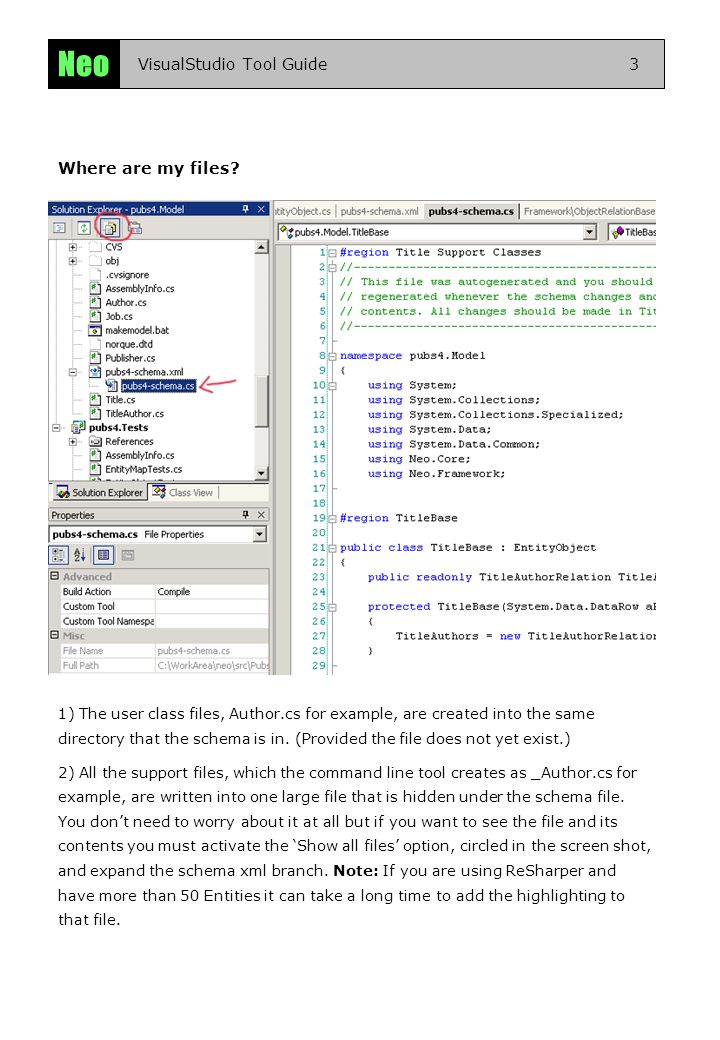
Task: Click the project icon beside pubs4.Tests
Action: click(x=79, y=428)
